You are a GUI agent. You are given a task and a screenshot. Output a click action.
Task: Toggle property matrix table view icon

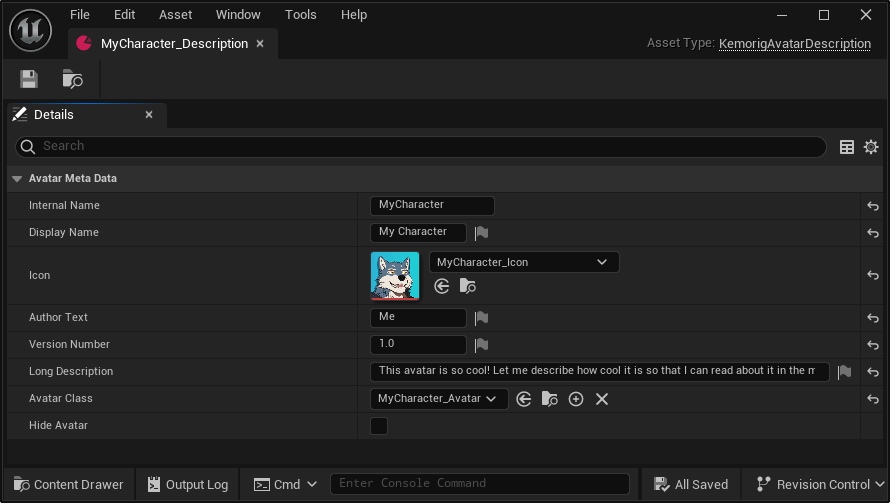pyautogui.click(x=847, y=147)
